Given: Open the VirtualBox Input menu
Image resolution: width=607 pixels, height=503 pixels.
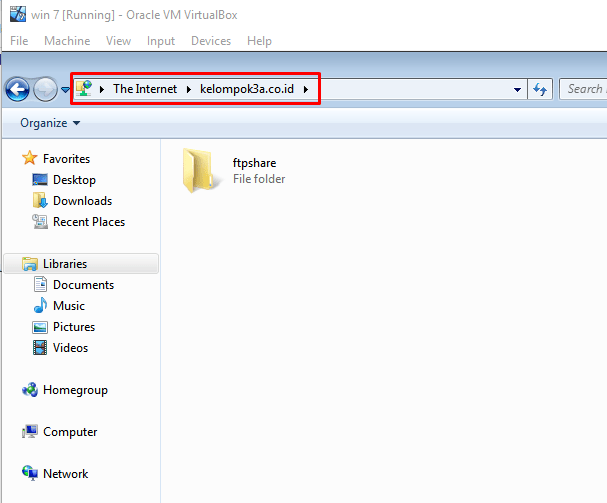Looking at the screenshot, I should (161, 41).
